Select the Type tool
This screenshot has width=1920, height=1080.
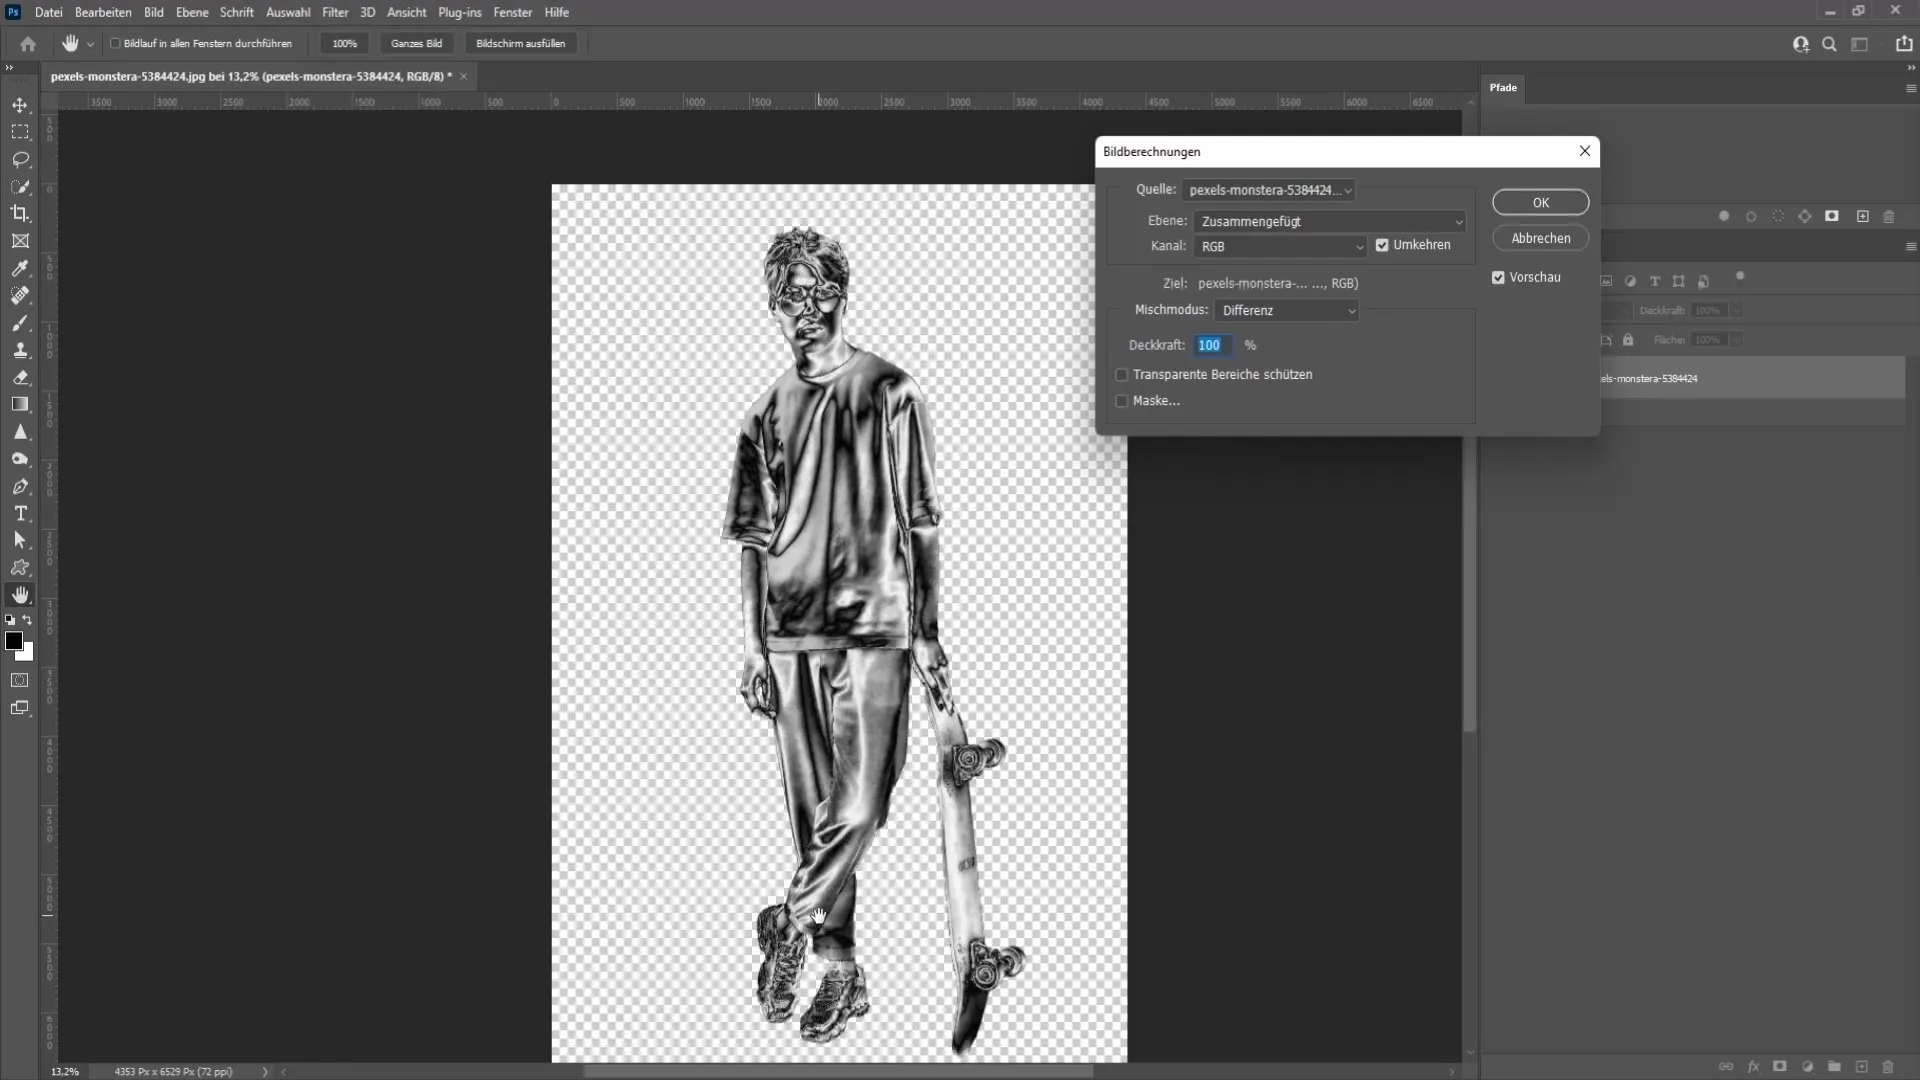point(20,513)
